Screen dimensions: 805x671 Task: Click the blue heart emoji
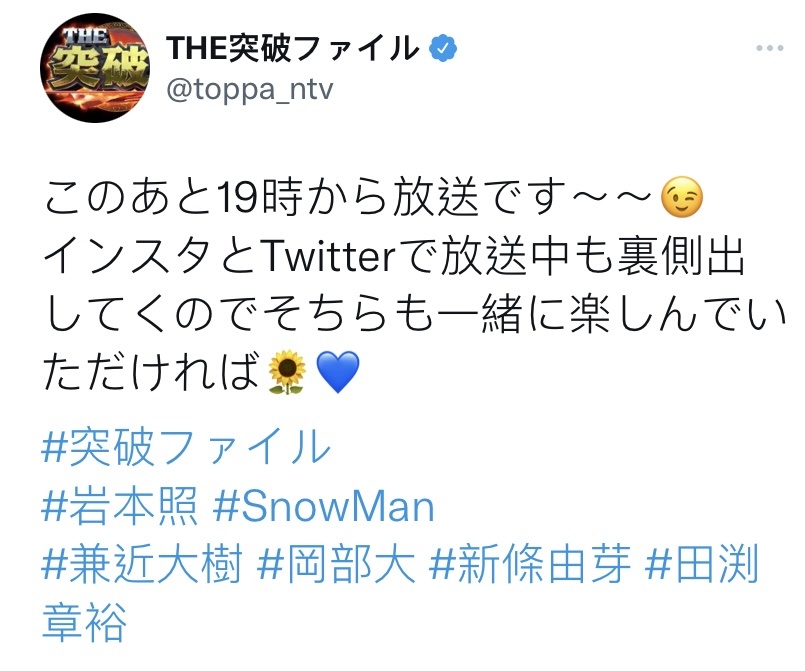coord(337,373)
